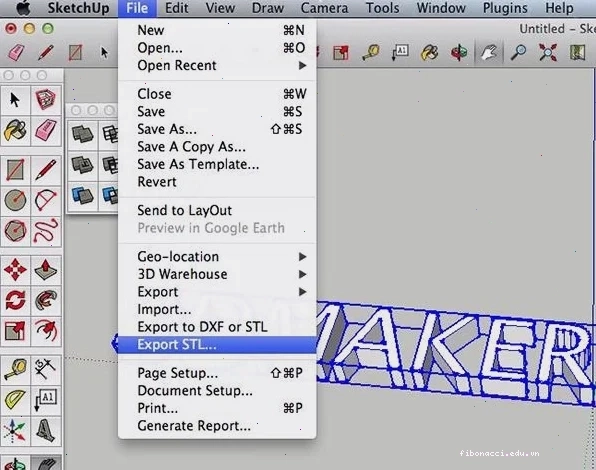Viewport: 596px width, 470px height.
Task: Choose Generate Report...
Action: point(217,426)
